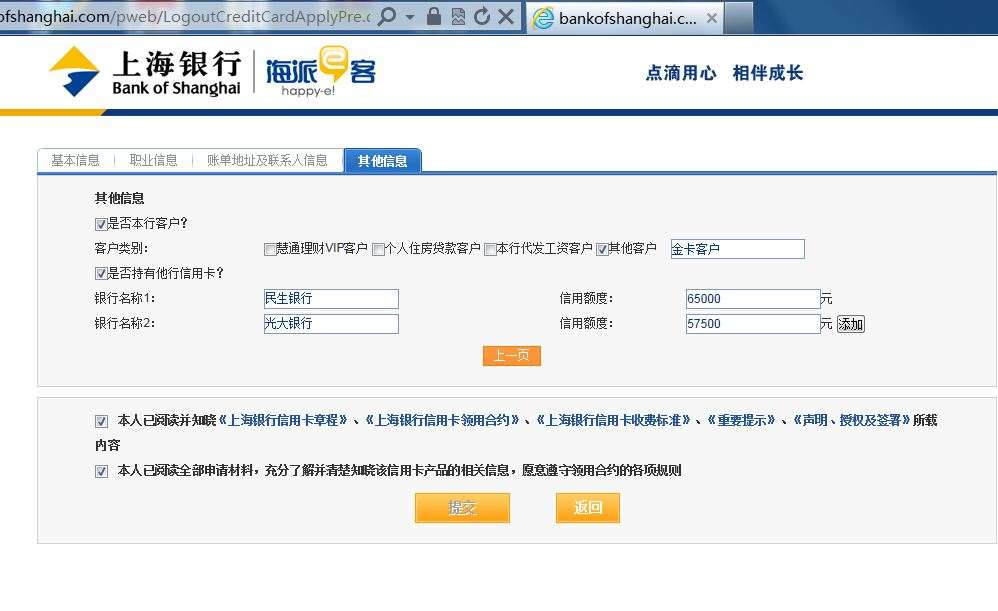
Task: Check the 本行代发工资客户 checkbox
Action: click(x=490, y=249)
